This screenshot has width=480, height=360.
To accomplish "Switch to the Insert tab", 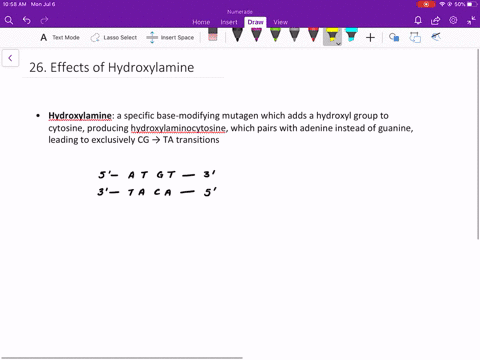I will point(229,22).
